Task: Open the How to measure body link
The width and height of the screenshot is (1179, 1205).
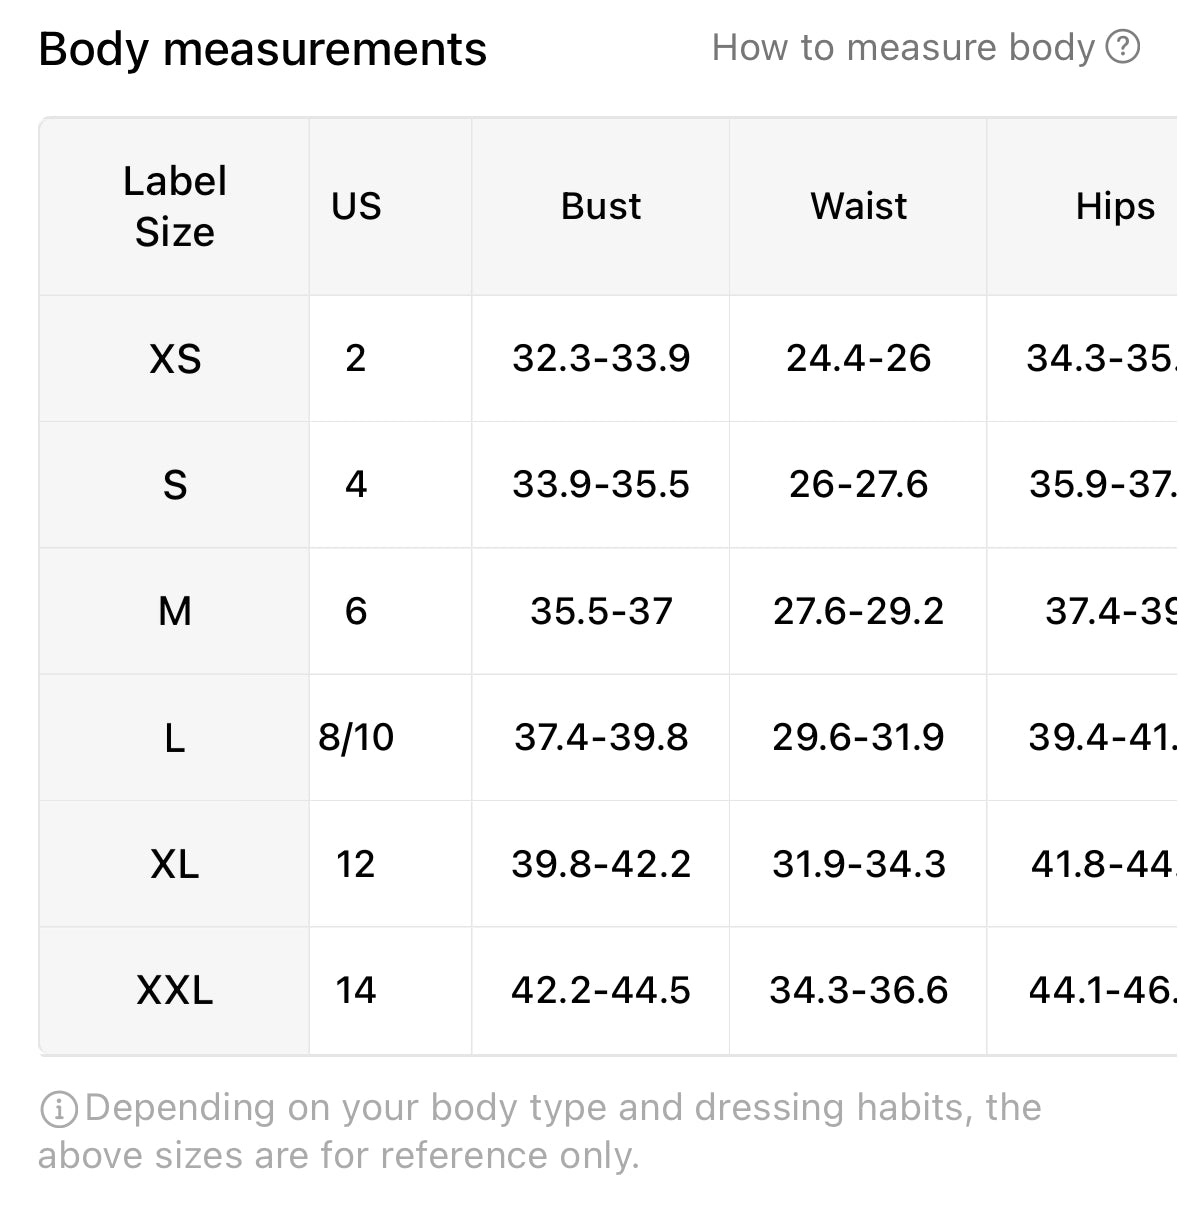Action: 925,47
